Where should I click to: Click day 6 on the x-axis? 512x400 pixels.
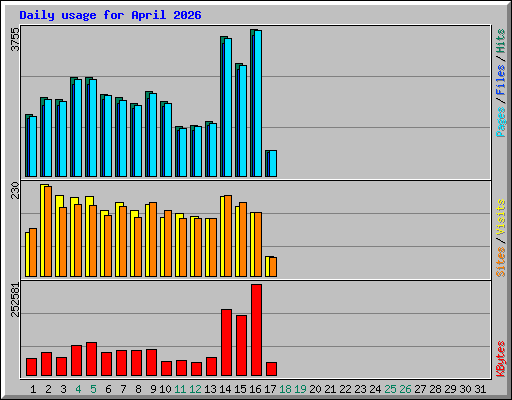tap(108, 389)
